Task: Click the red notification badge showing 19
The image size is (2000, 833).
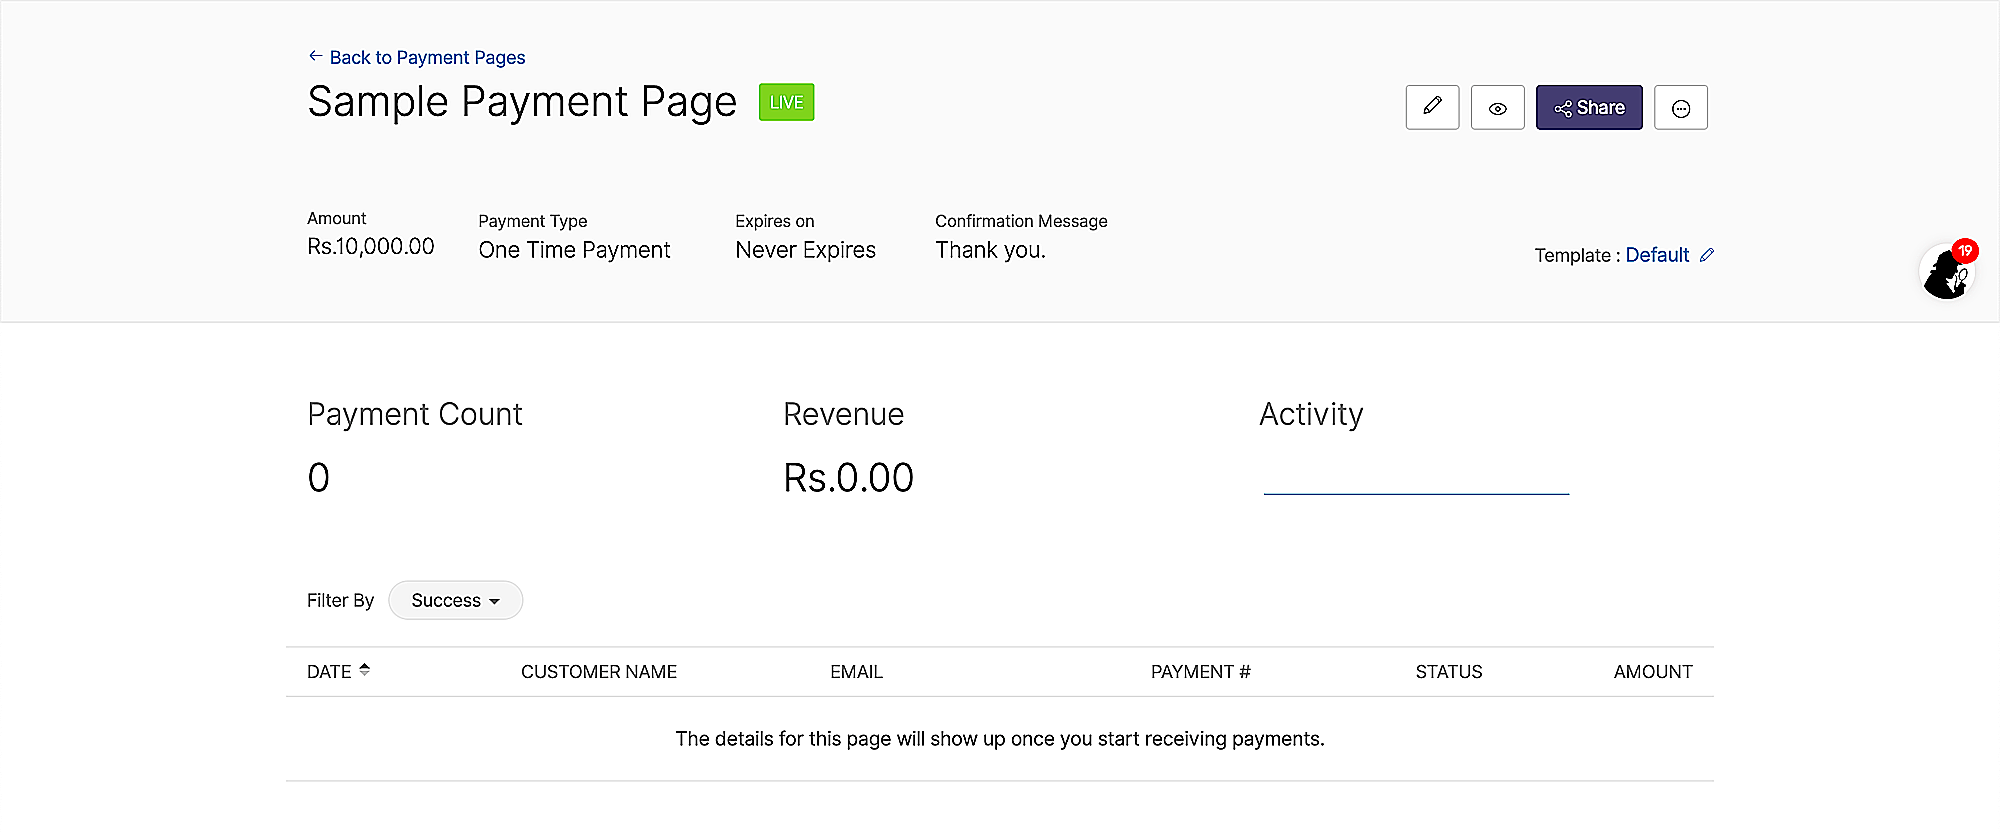Action: (x=1965, y=251)
